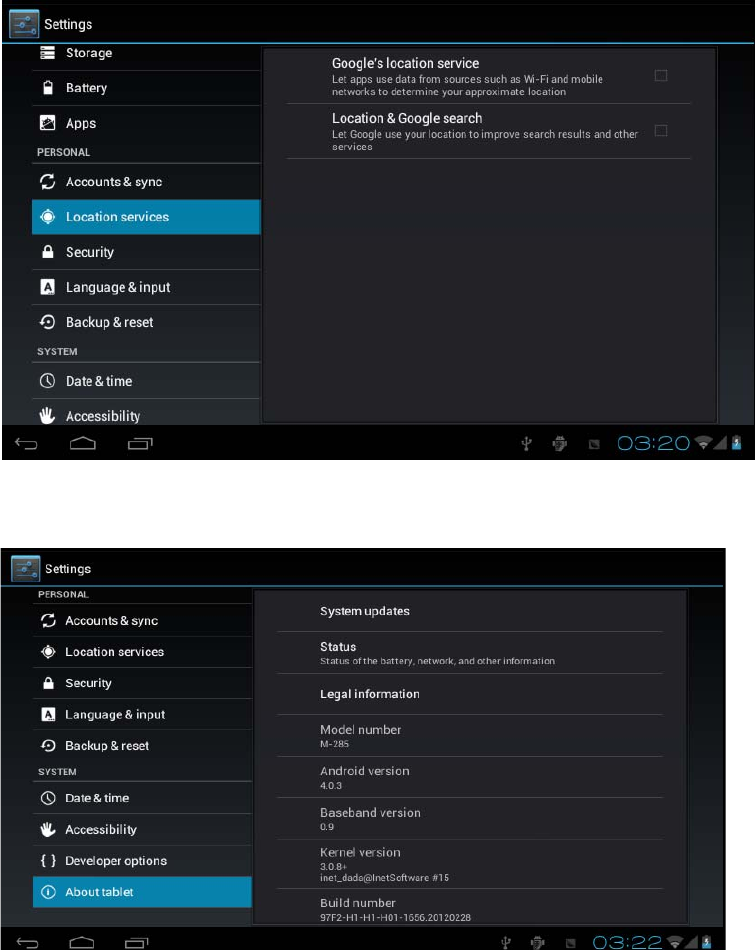755x950 pixels.
Task: Tap Model number M-285 entry
Action: coord(470,736)
